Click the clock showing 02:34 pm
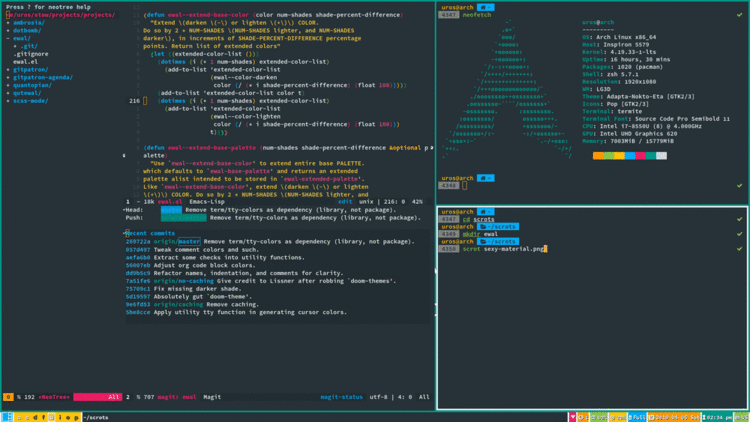750x422 pixels. 717,417
